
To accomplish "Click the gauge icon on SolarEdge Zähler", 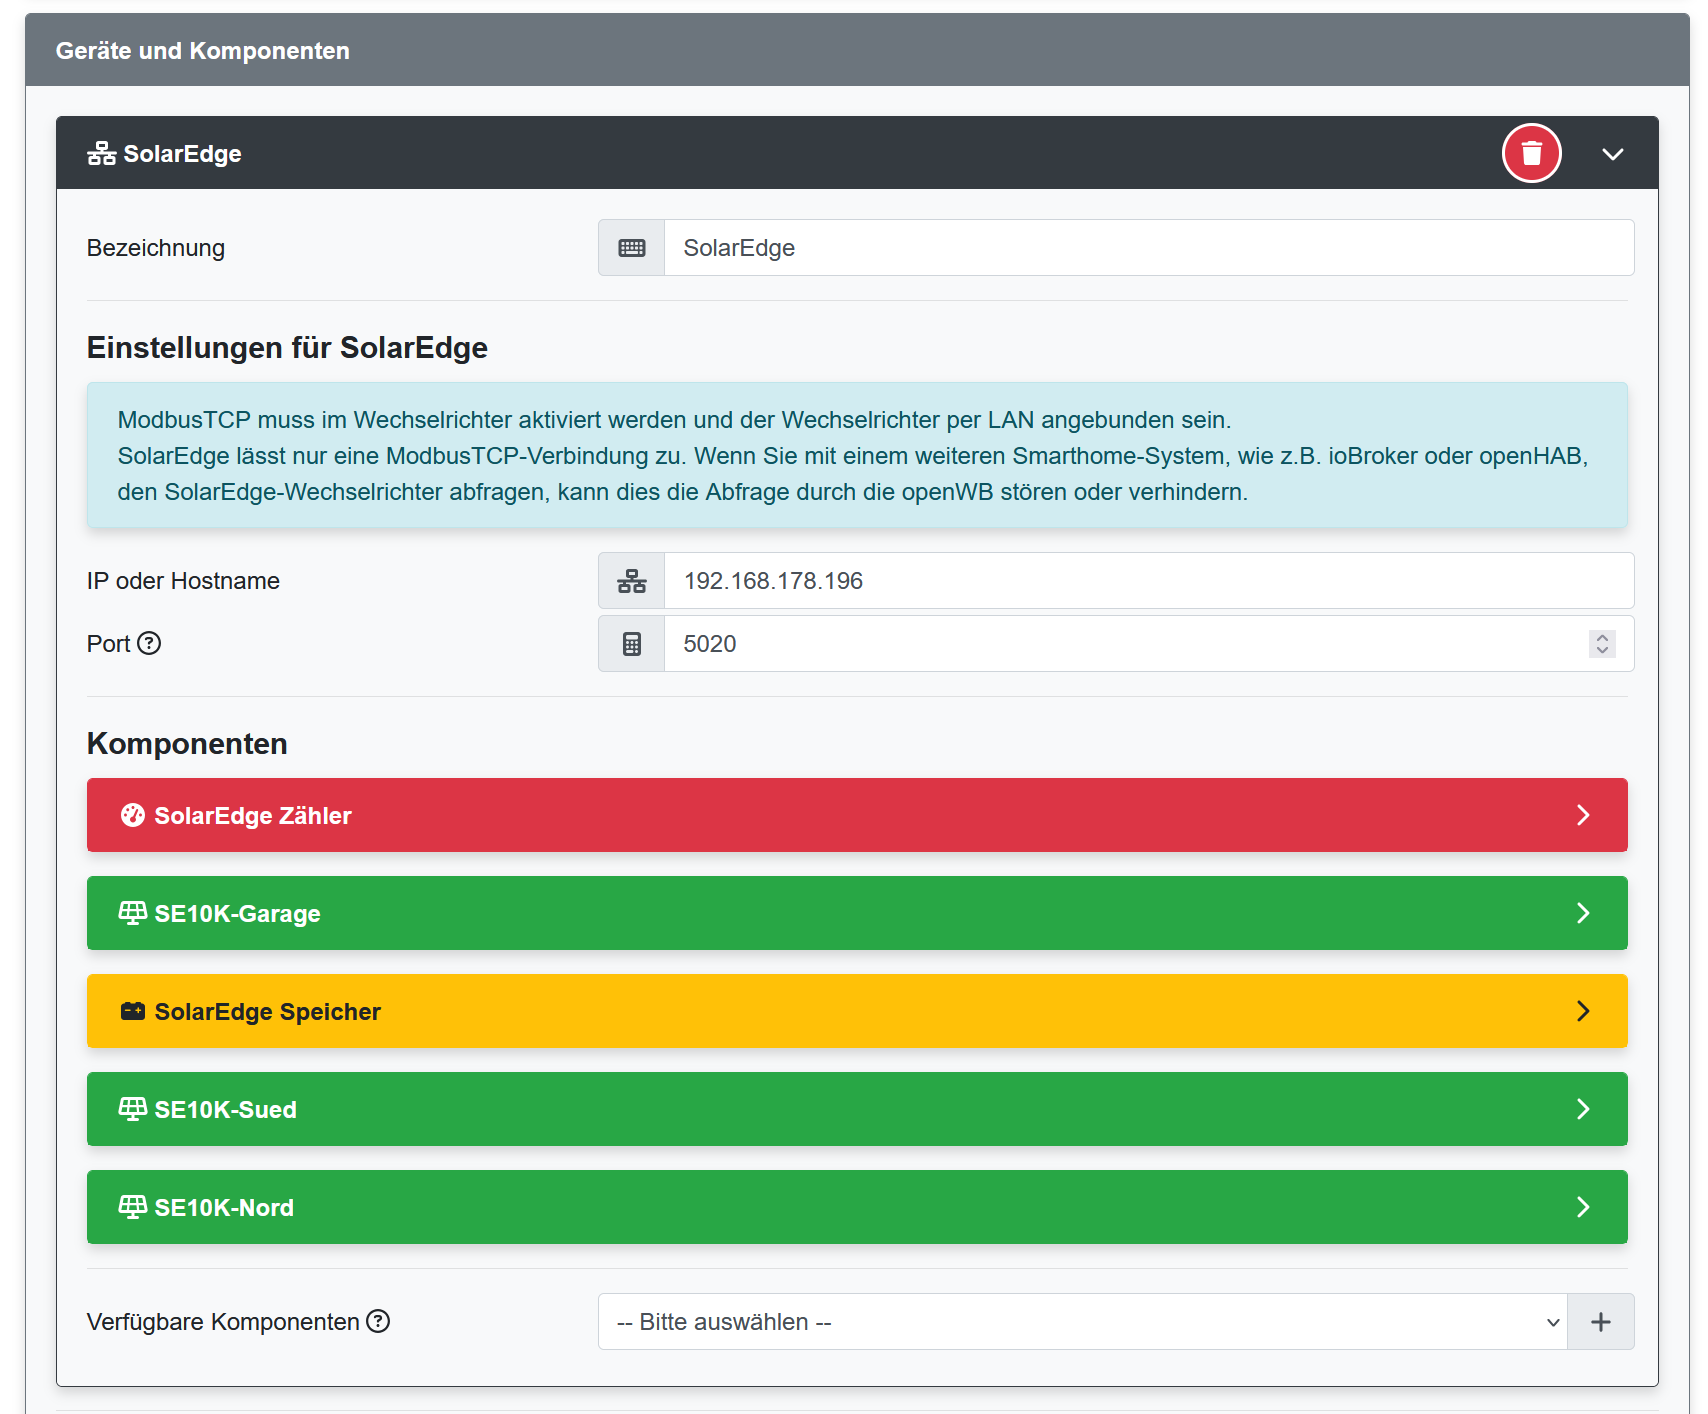I will pyautogui.click(x=133, y=815).
